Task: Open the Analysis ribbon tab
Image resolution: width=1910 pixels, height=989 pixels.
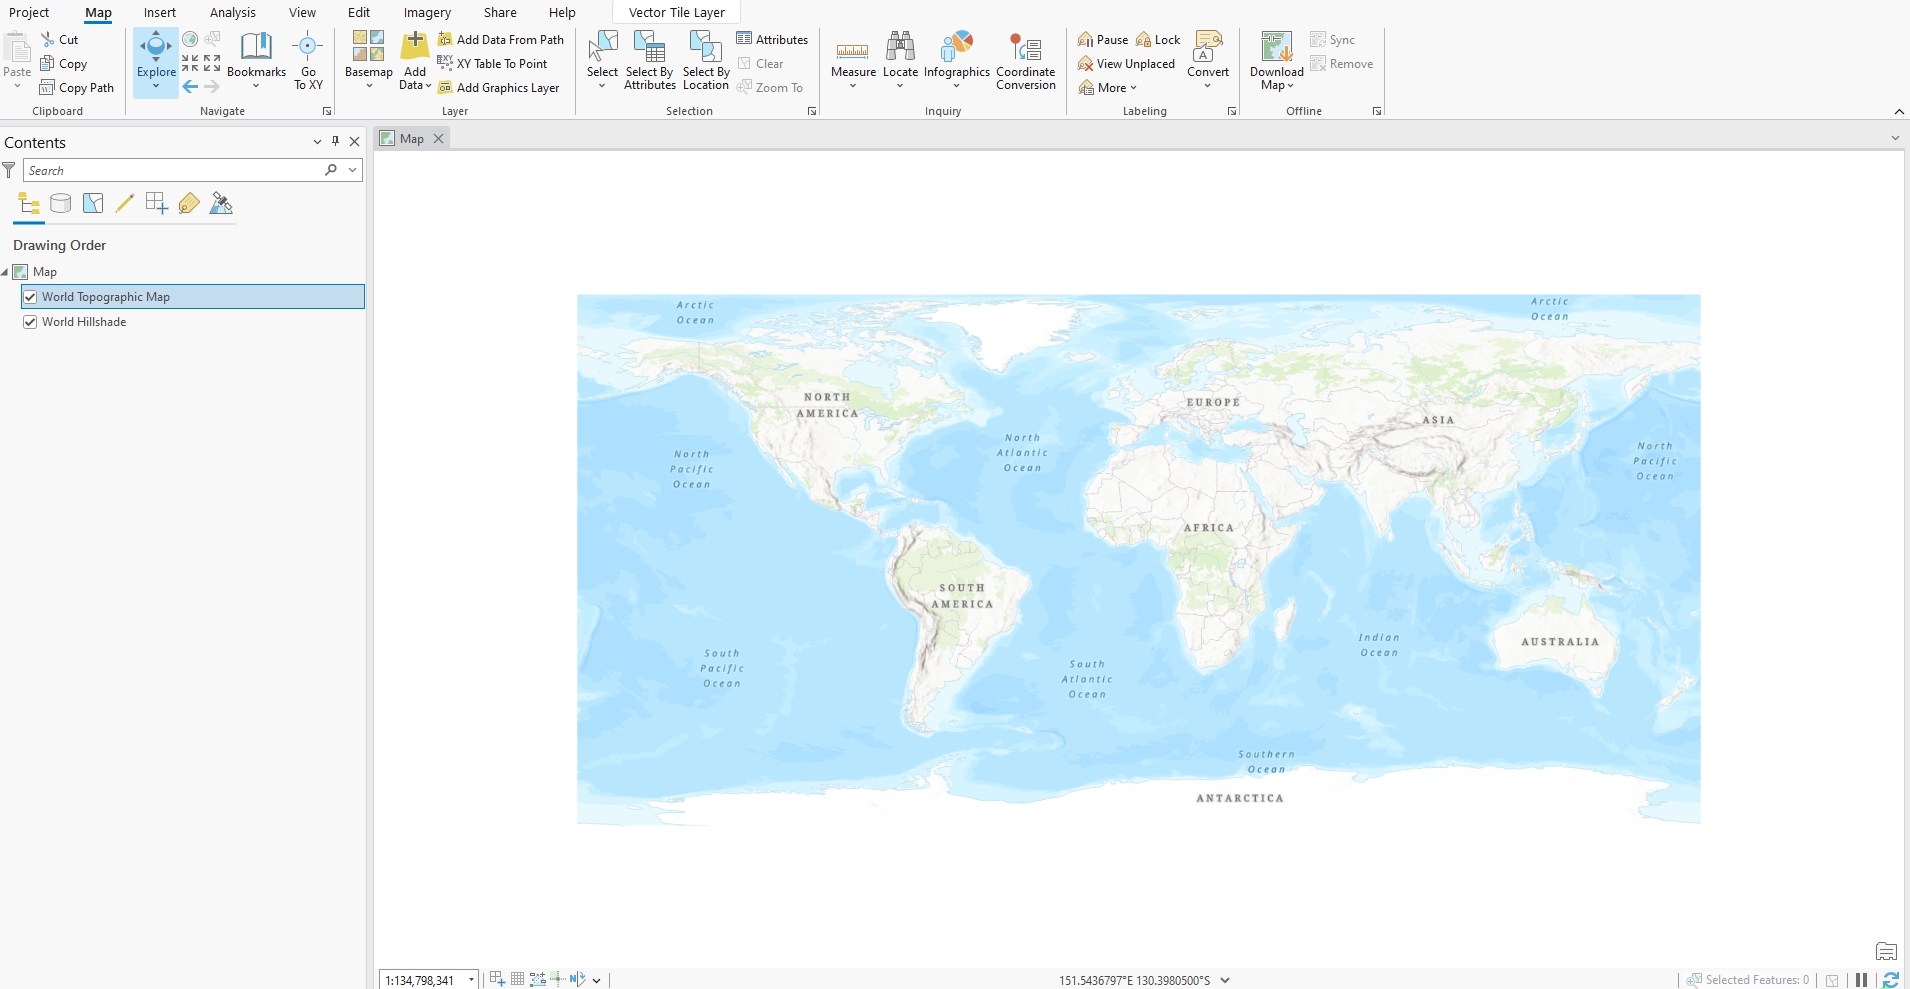Action: click(232, 13)
